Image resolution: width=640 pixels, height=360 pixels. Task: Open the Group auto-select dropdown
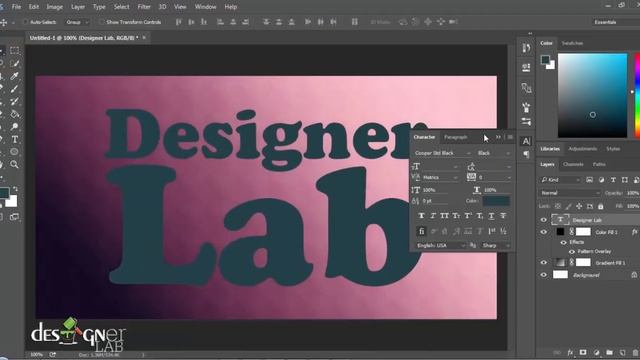pos(77,22)
